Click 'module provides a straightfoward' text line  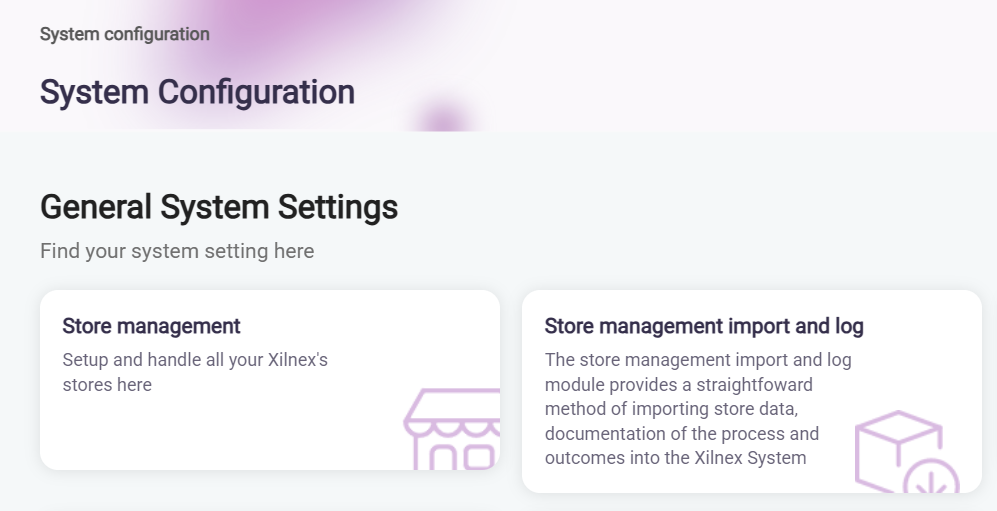coord(679,384)
